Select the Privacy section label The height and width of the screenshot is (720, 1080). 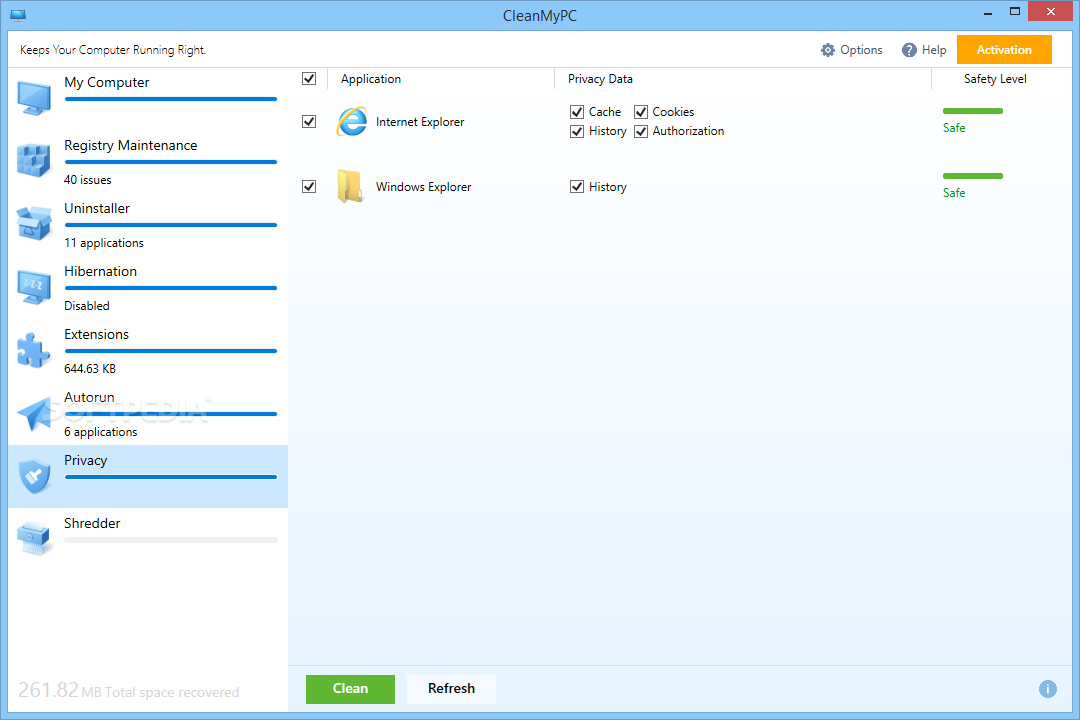click(85, 460)
